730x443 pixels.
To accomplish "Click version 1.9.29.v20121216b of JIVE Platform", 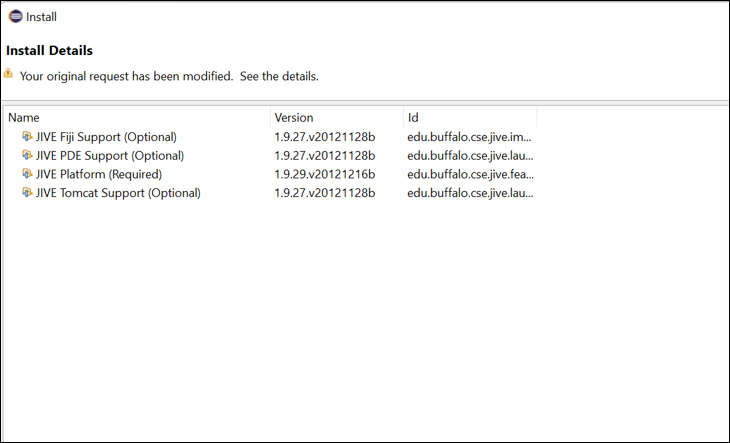I will [324, 175].
